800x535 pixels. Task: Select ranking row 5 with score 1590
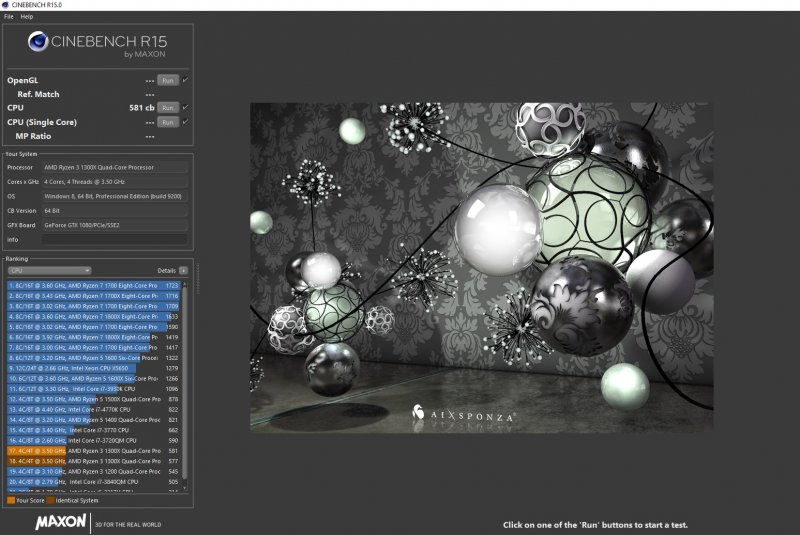click(93, 327)
